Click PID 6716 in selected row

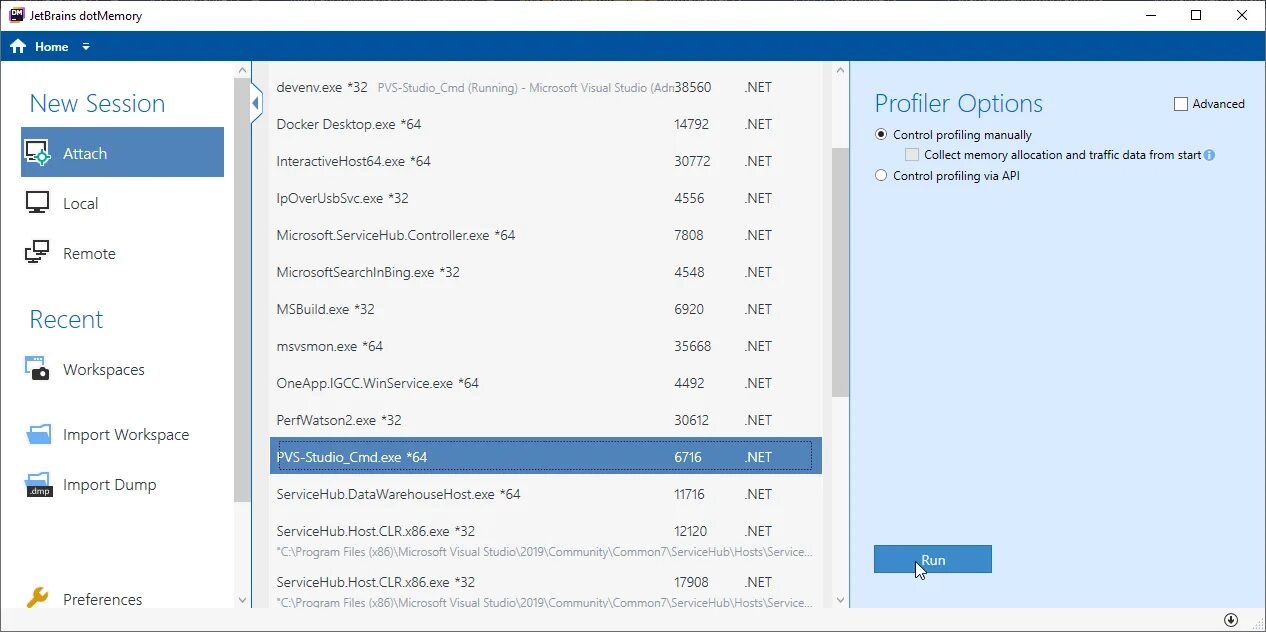pos(688,457)
